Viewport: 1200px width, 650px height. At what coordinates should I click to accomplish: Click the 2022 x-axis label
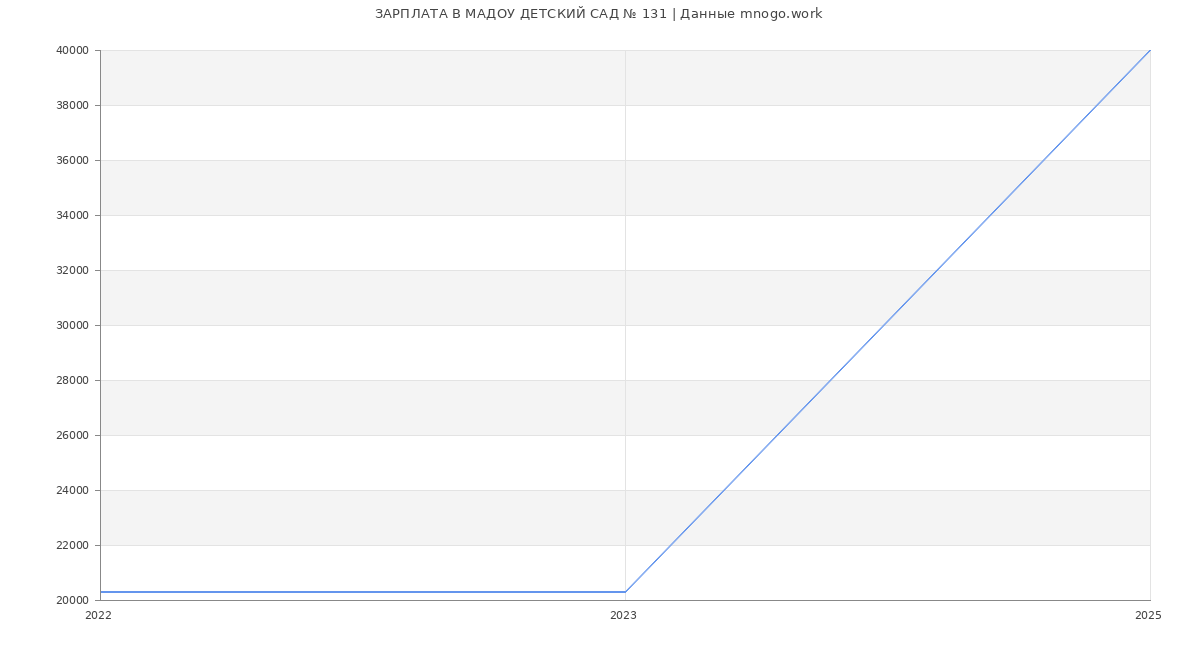point(98,616)
